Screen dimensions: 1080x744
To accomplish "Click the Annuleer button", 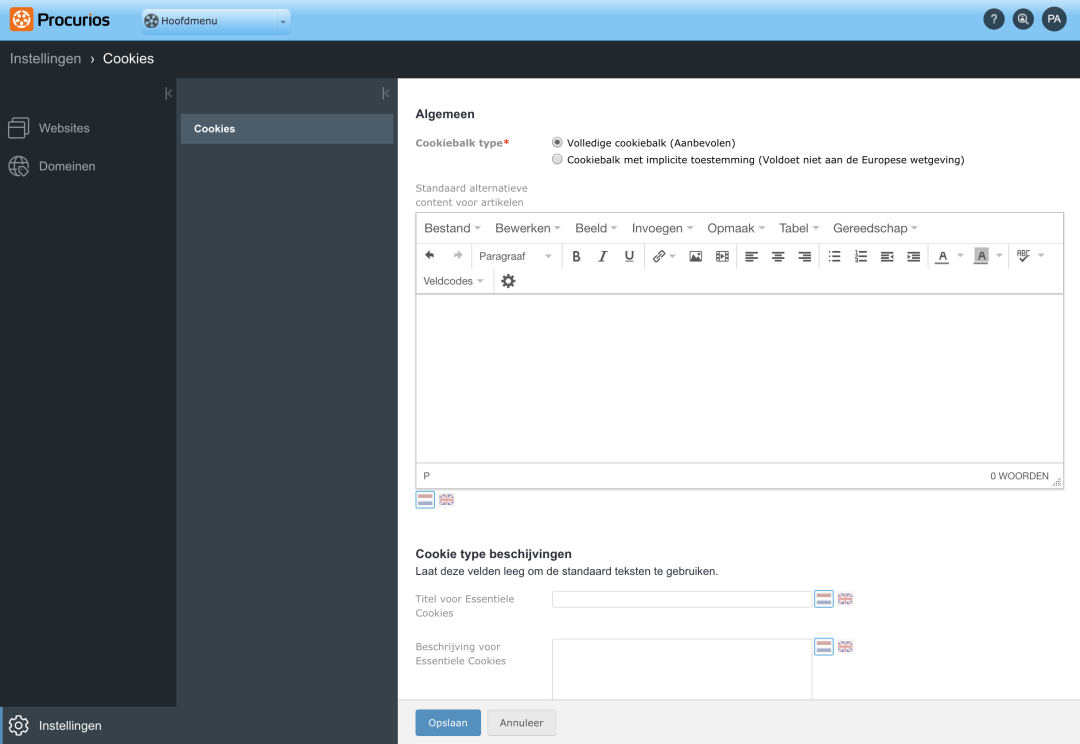I will [521, 723].
